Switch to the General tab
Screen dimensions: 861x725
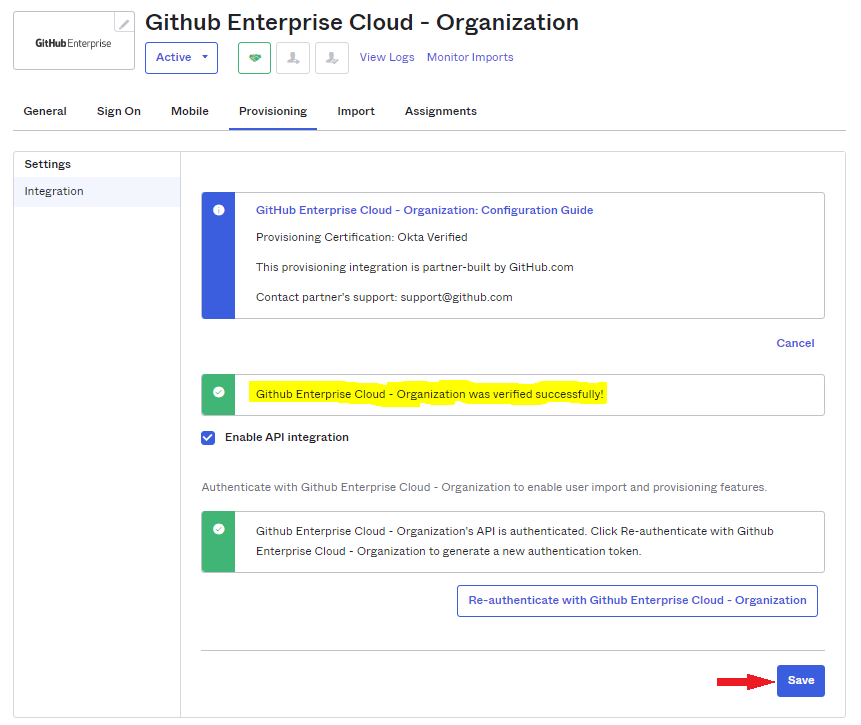(45, 111)
